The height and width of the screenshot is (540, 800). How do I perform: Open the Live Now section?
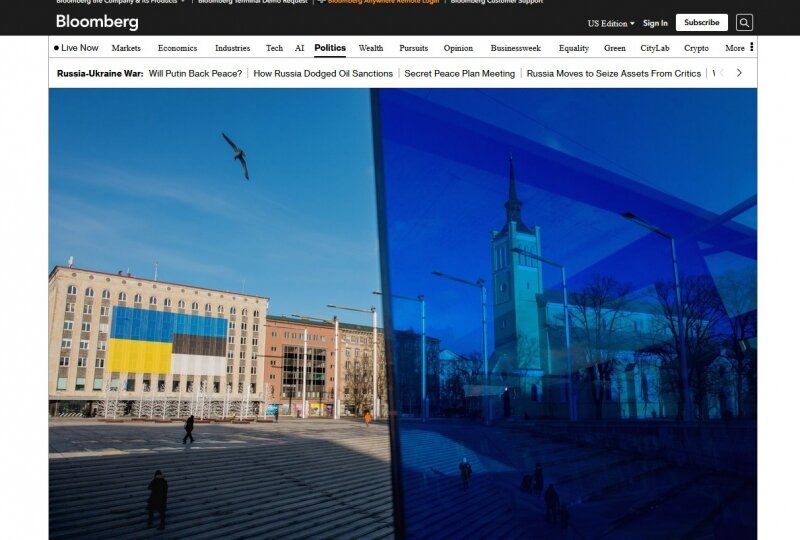(76, 48)
